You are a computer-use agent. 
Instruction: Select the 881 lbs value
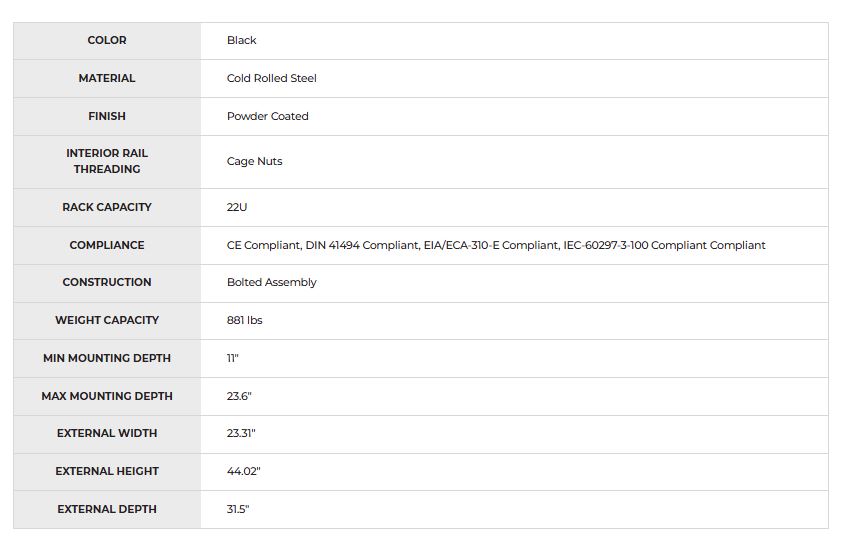pos(245,320)
